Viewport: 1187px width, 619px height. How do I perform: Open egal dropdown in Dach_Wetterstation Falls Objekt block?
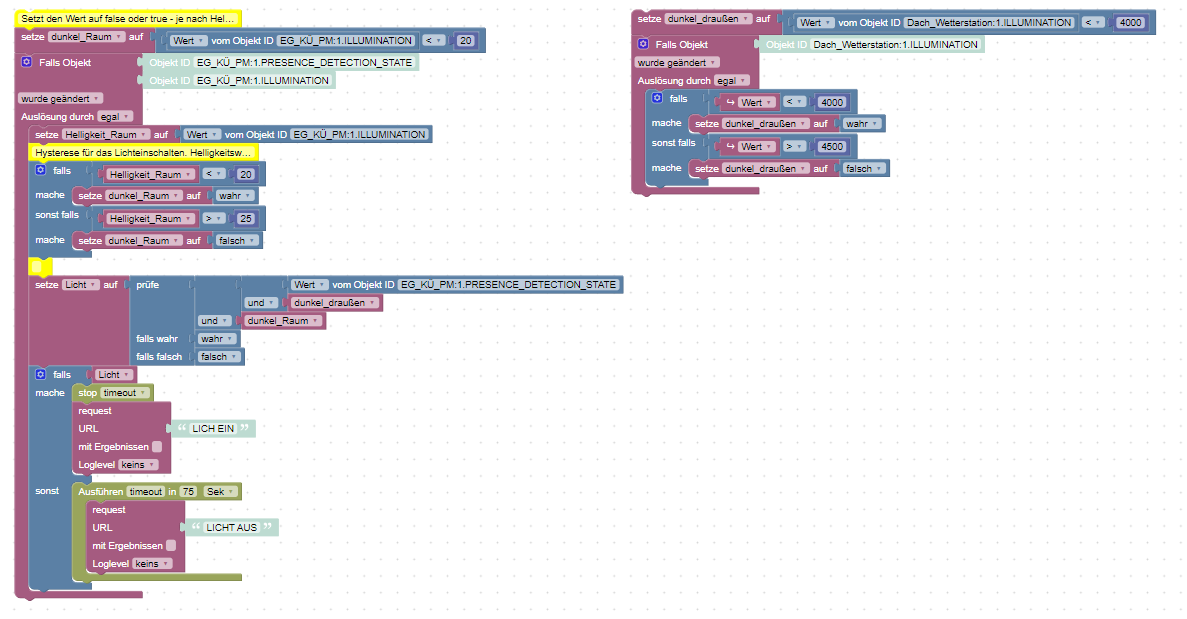[x=732, y=81]
